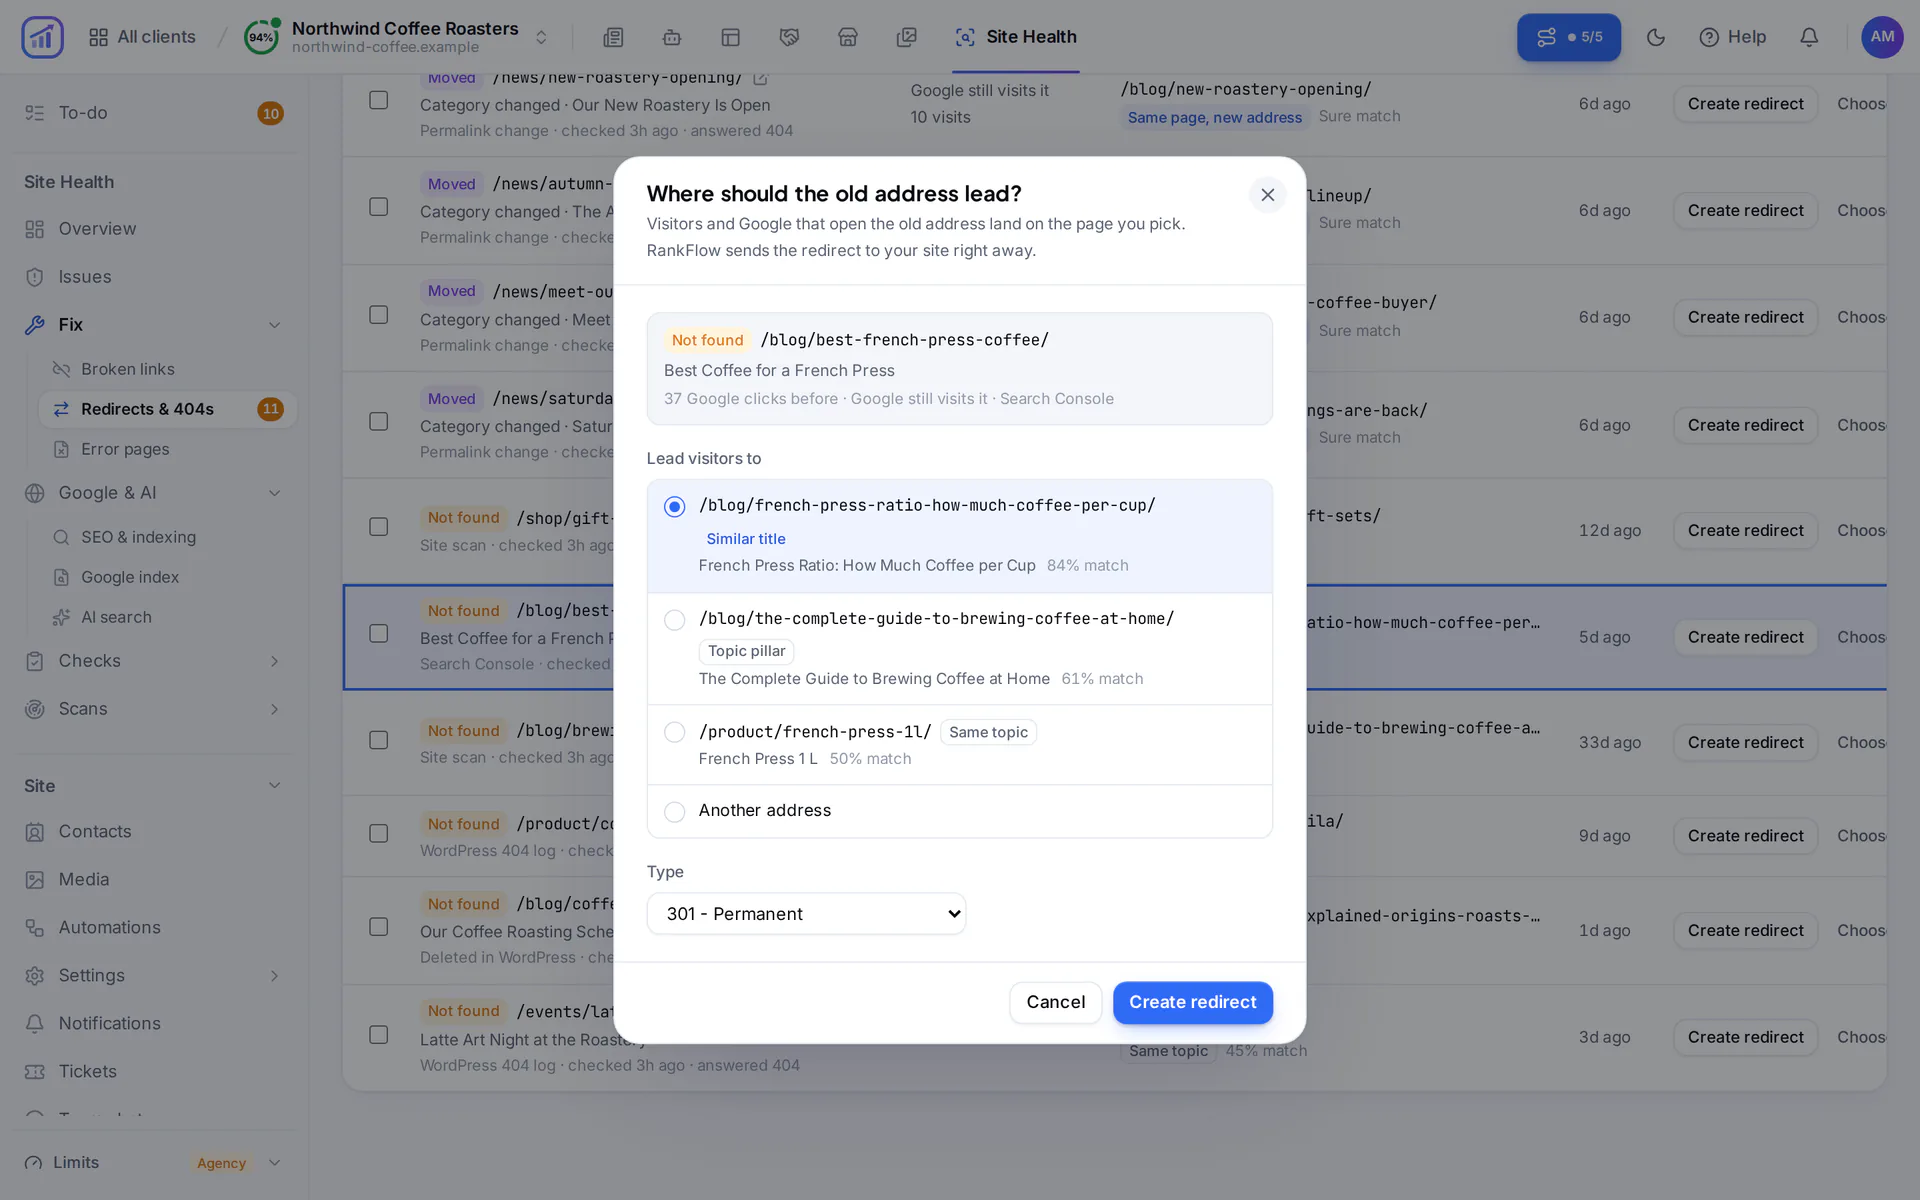Click the Help question-mark item
This screenshot has width=1920, height=1200.
pyautogui.click(x=1733, y=37)
